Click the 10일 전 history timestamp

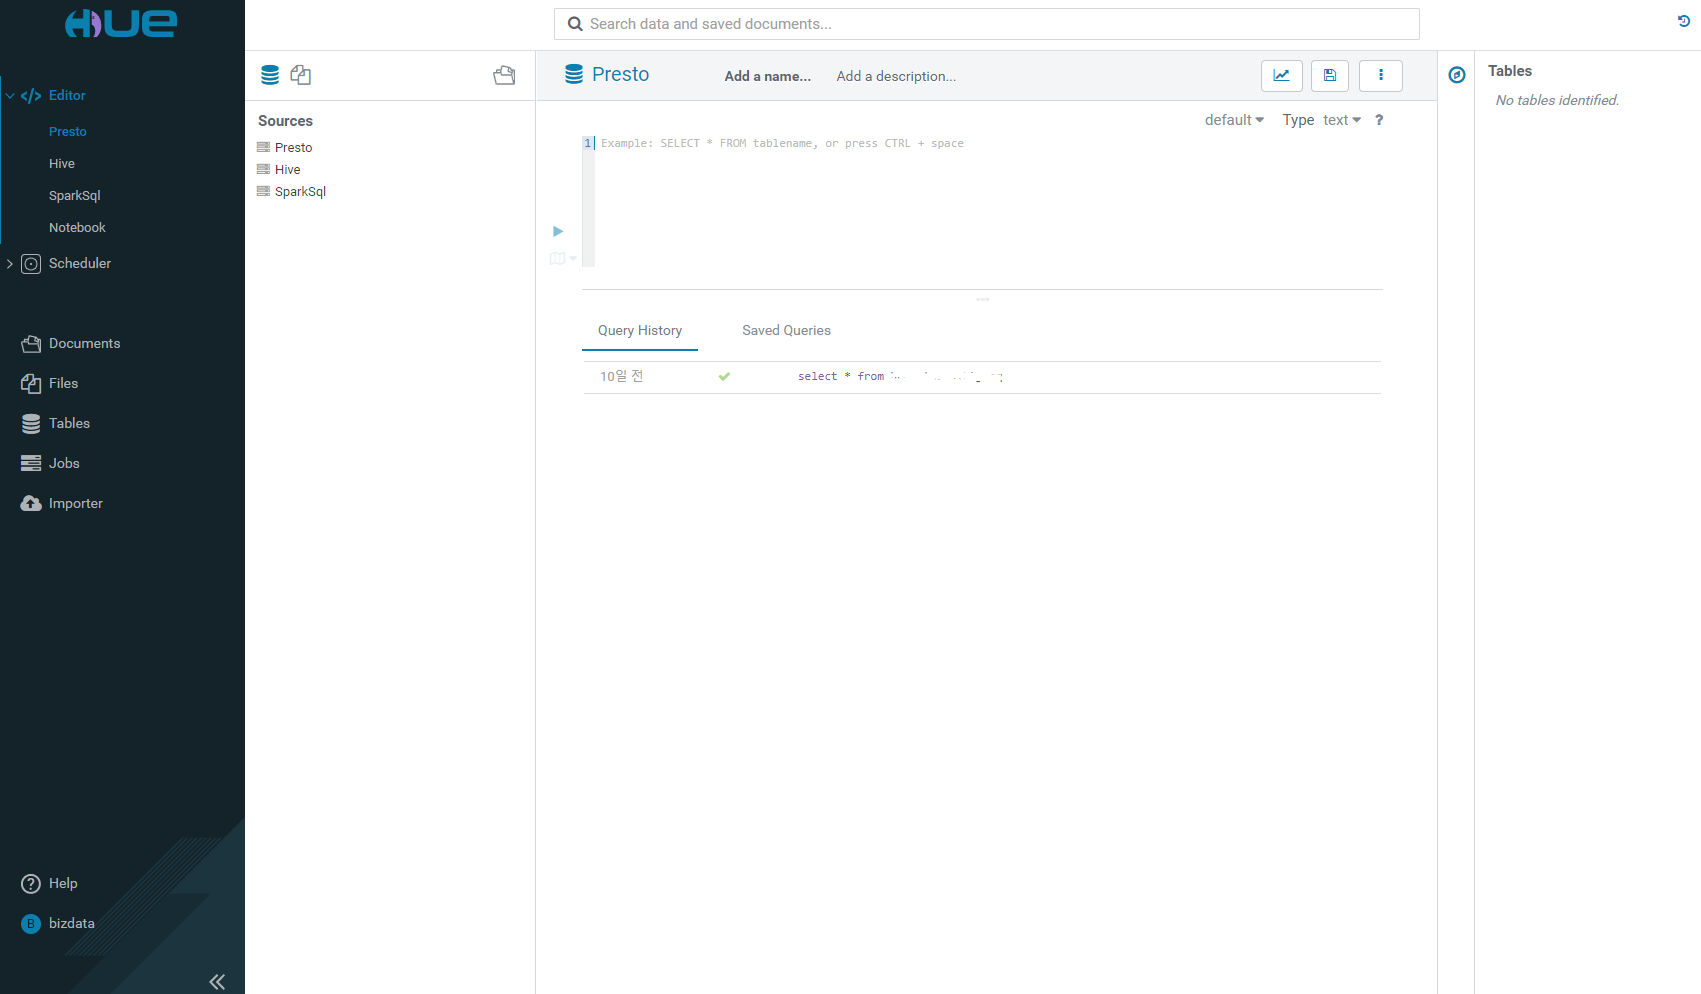(x=622, y=377)
